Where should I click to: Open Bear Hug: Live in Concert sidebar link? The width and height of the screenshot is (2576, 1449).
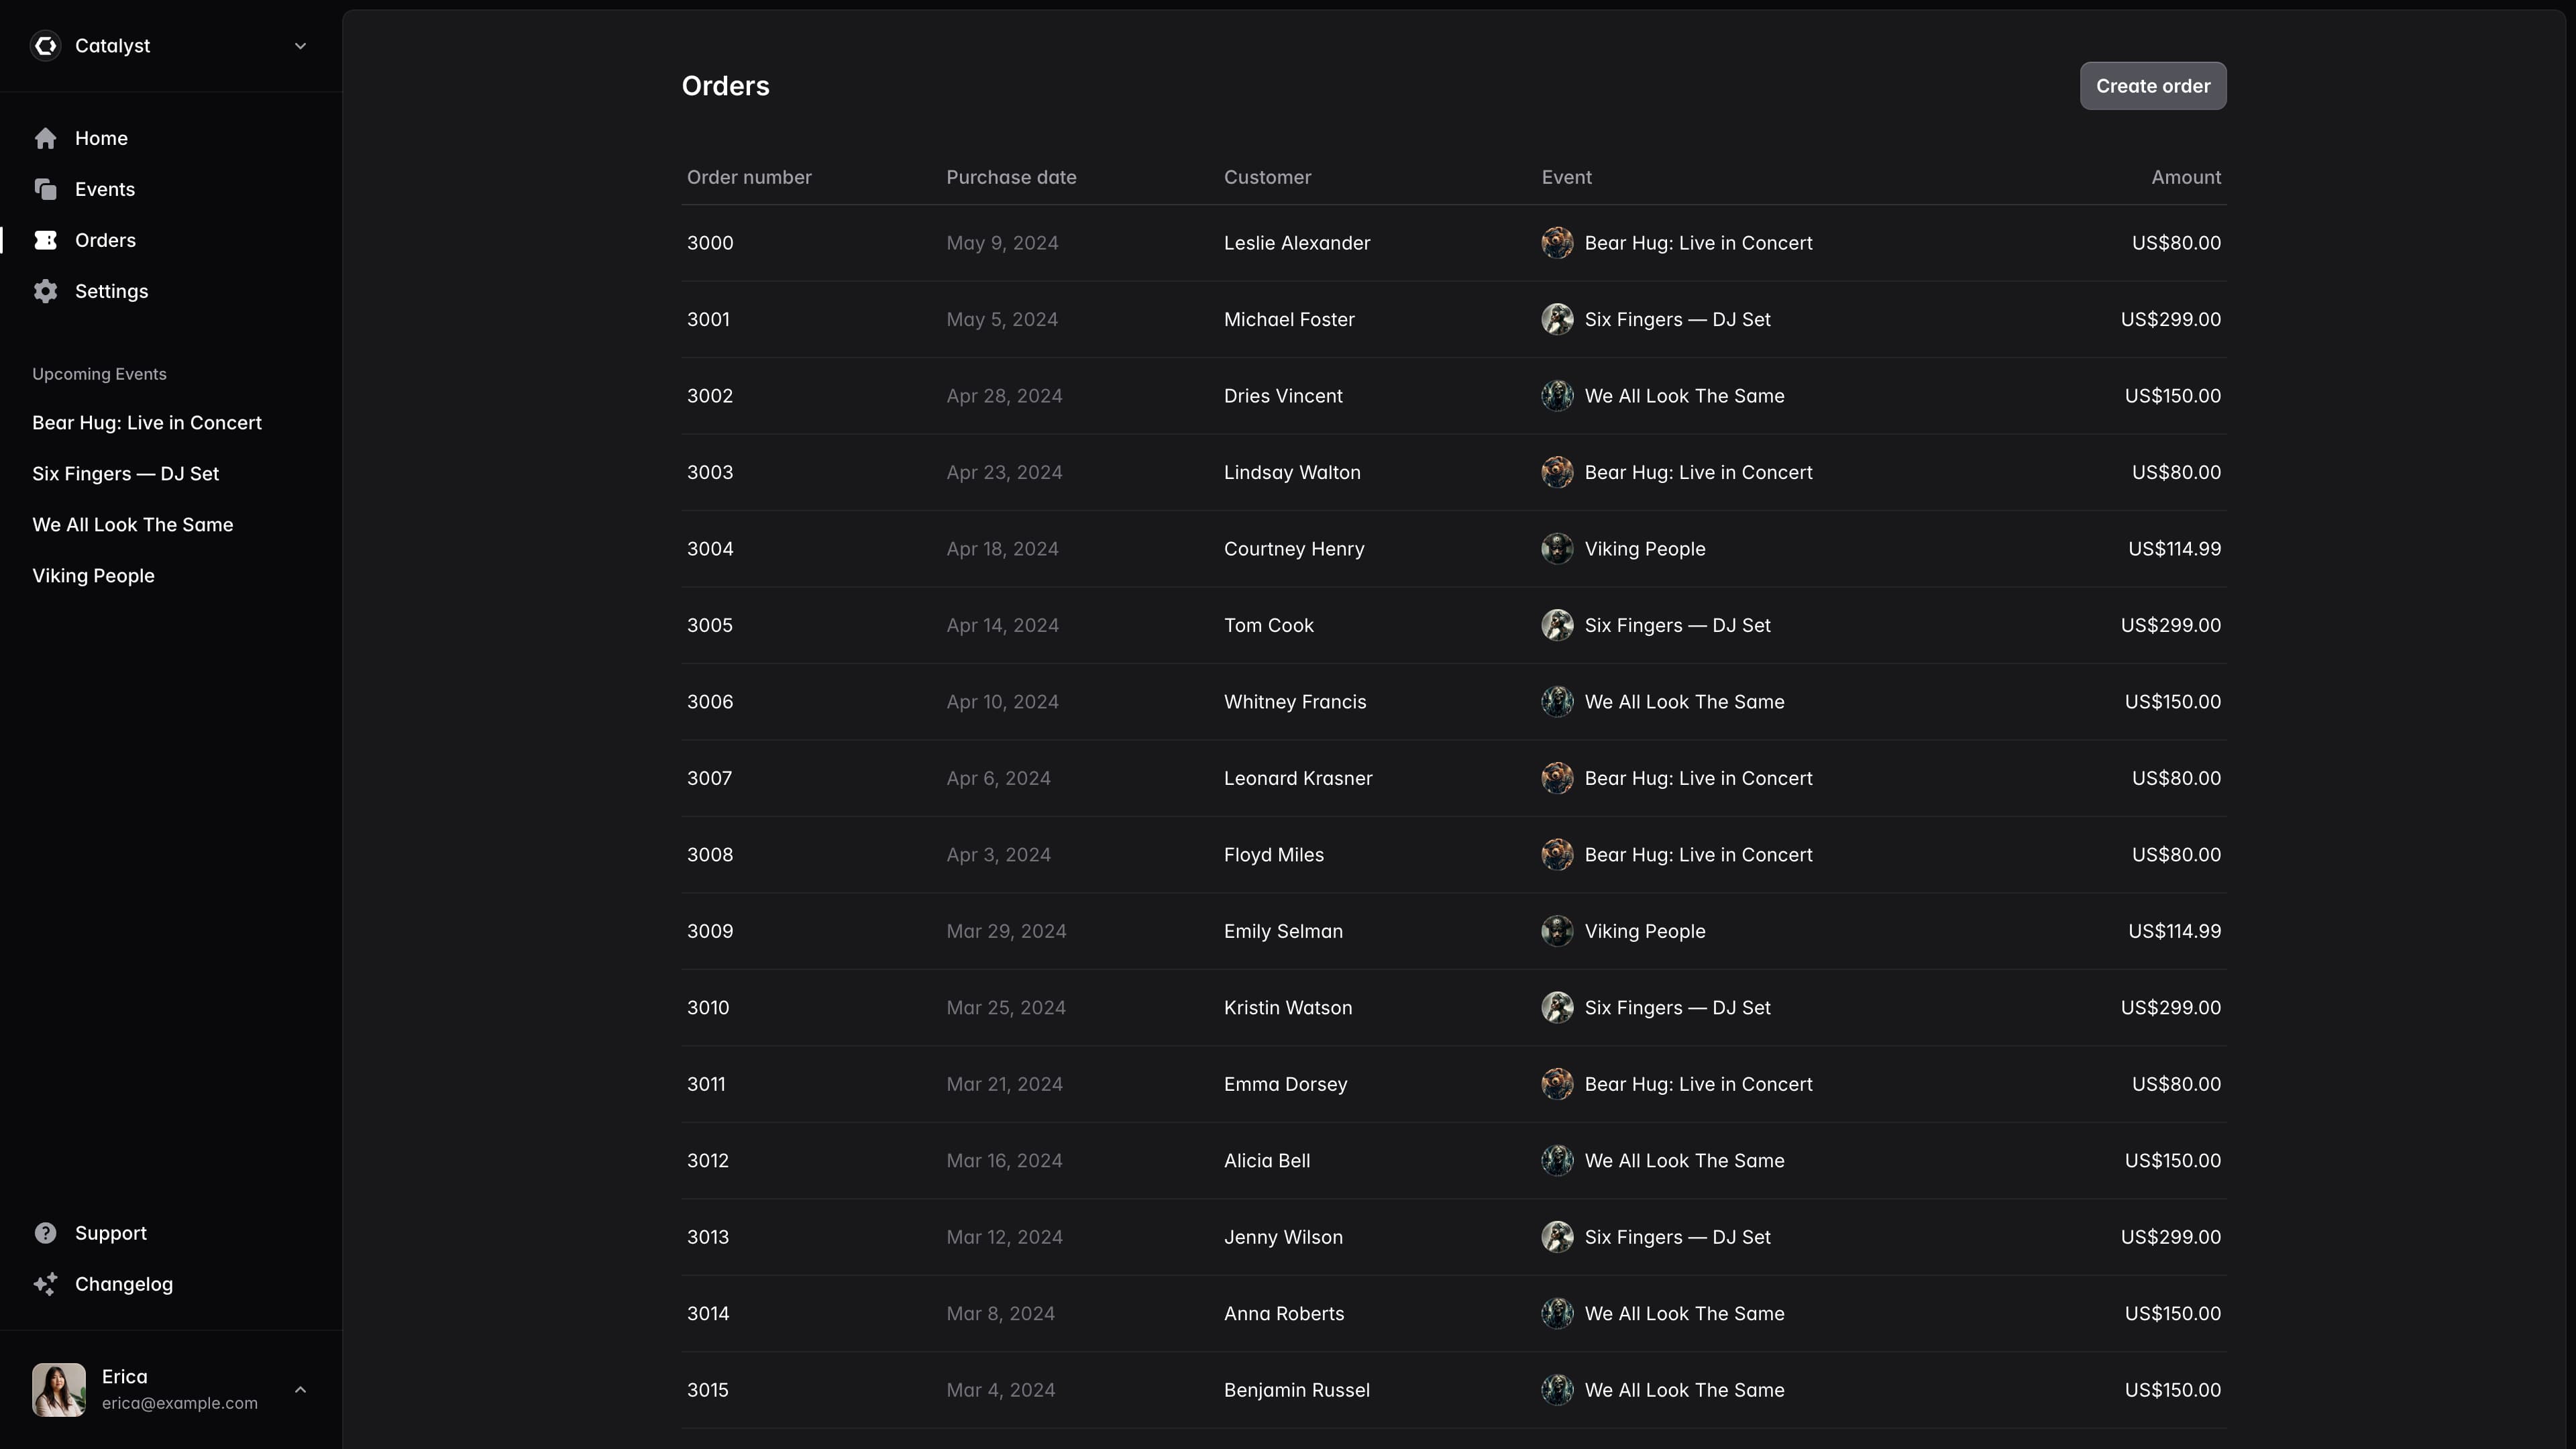point(147,423)
